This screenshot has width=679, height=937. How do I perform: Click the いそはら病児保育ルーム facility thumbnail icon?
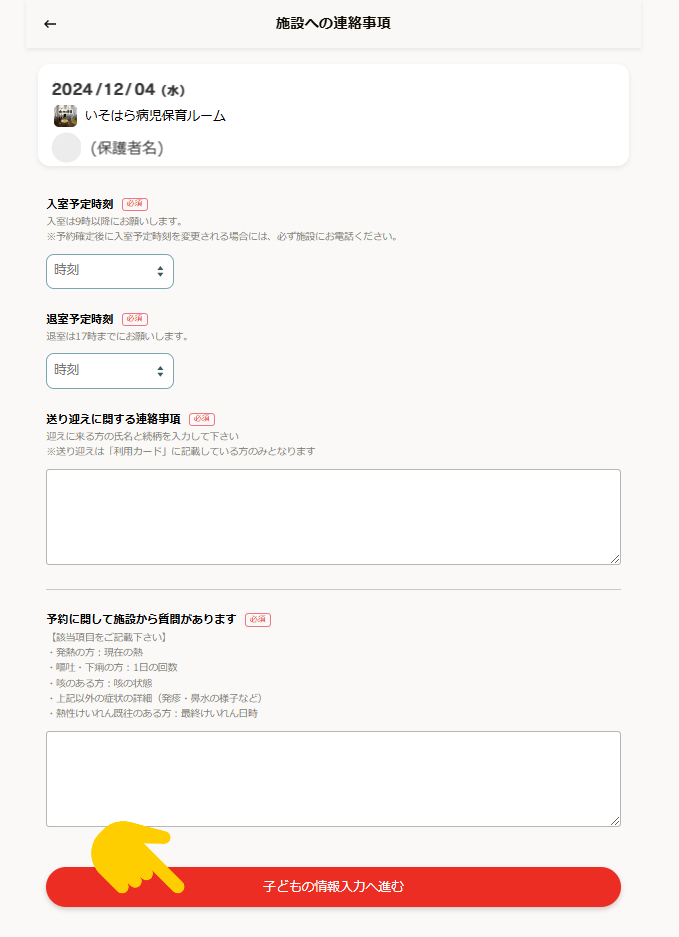[x=65, y=116]
